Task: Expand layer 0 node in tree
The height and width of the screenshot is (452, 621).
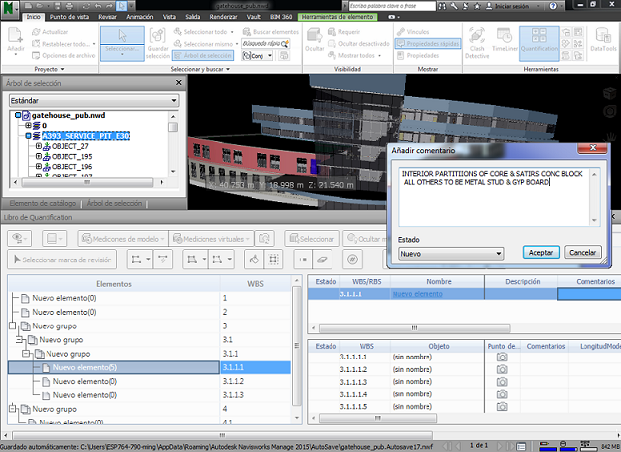Action: (28, 126)
